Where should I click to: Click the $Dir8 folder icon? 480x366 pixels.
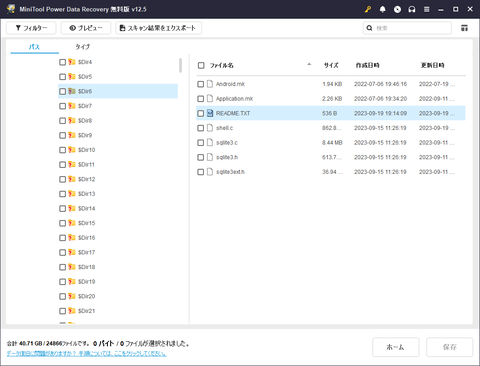(72, 120)
